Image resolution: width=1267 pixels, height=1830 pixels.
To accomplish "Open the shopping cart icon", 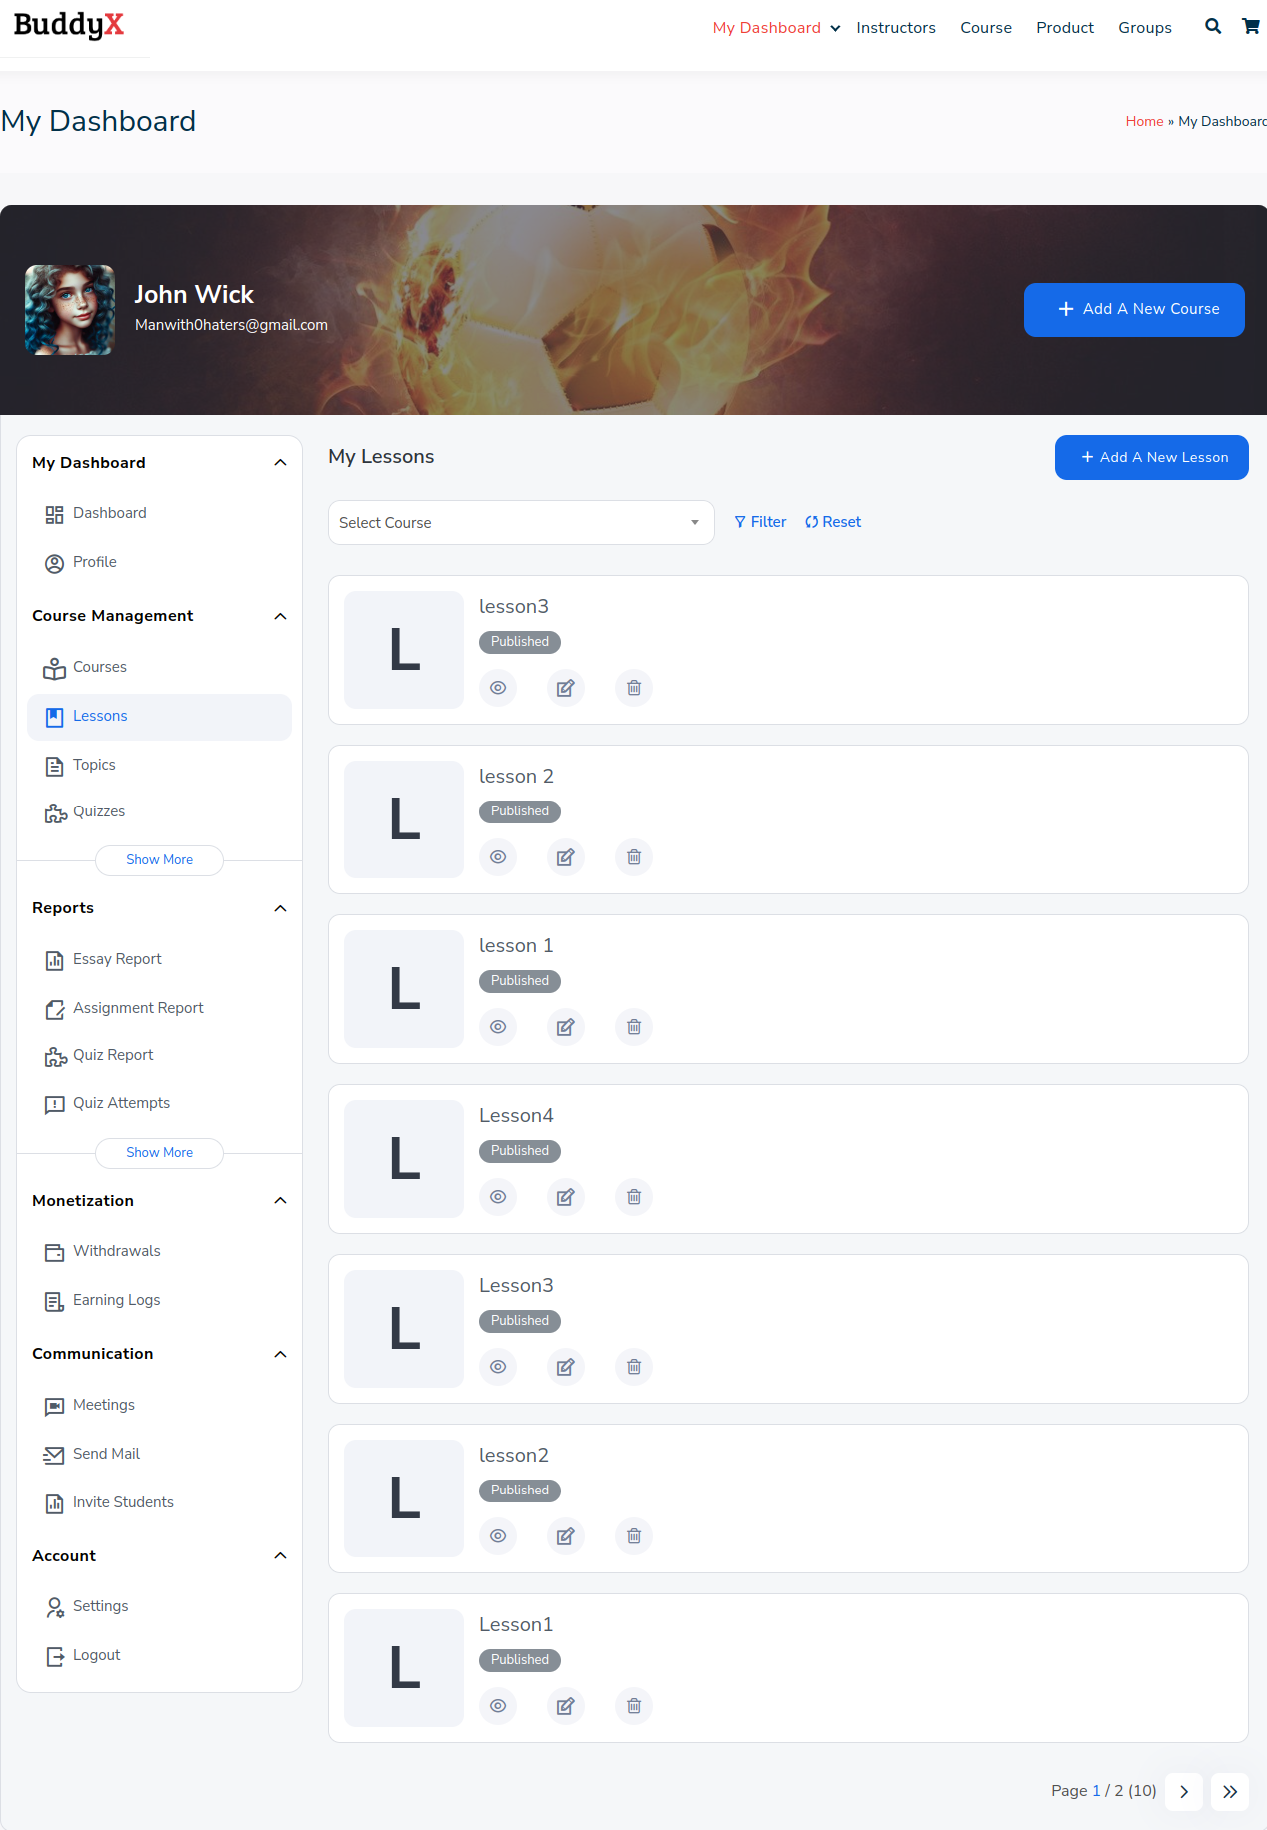I will 1250,27.
